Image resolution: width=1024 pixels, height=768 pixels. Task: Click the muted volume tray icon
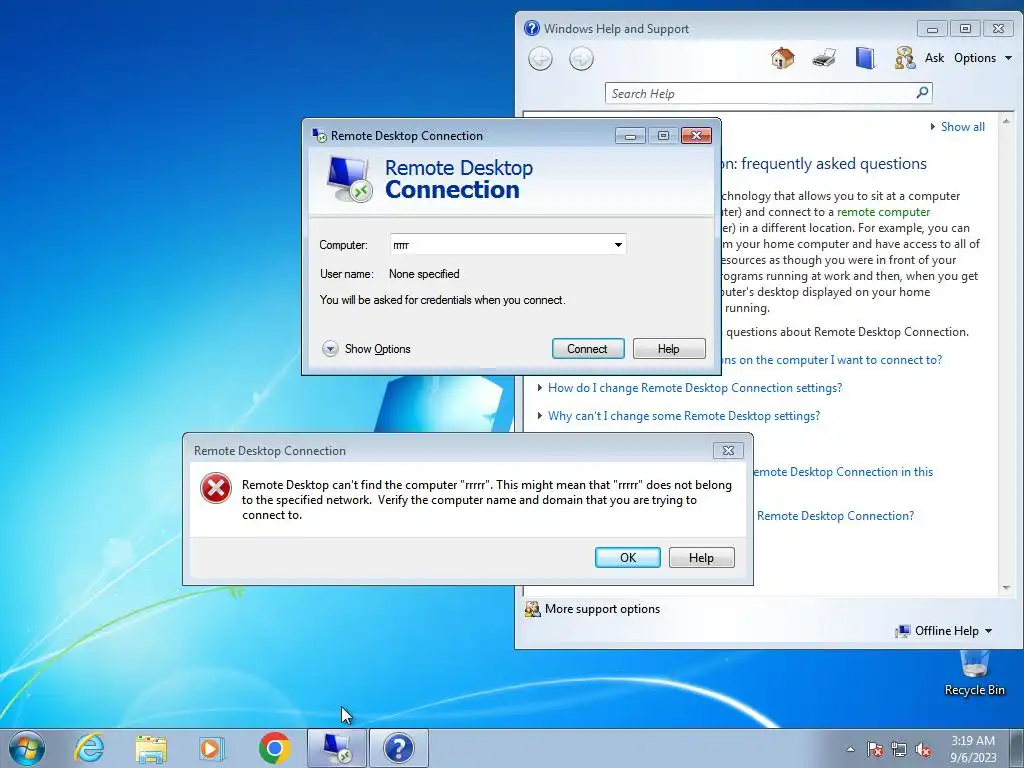pyautogui.click(x=923, y=749)
